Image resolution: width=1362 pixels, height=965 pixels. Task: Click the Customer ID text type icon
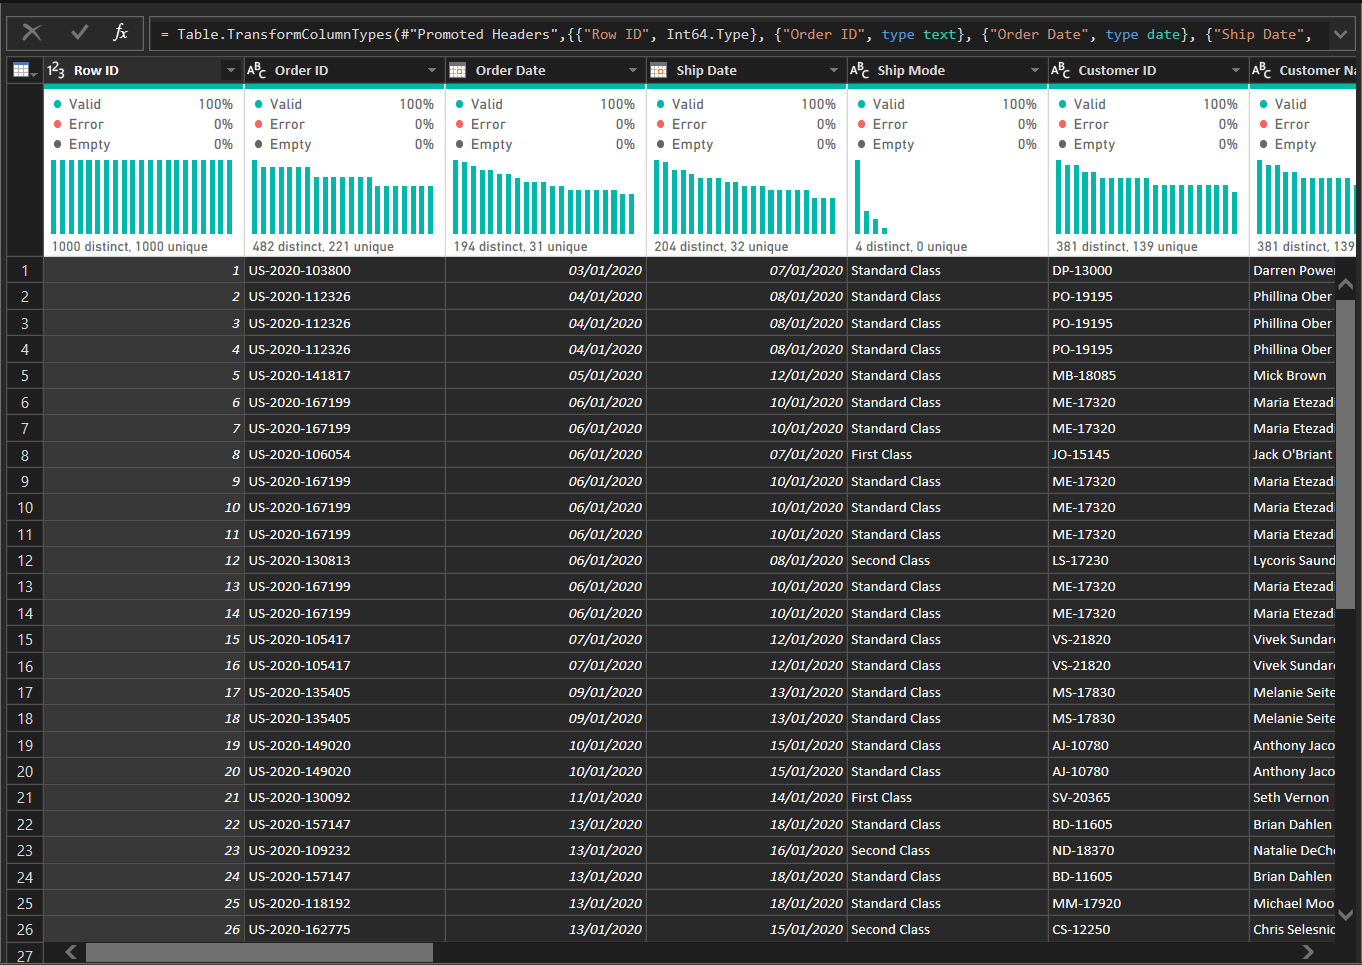(1061, 70)
